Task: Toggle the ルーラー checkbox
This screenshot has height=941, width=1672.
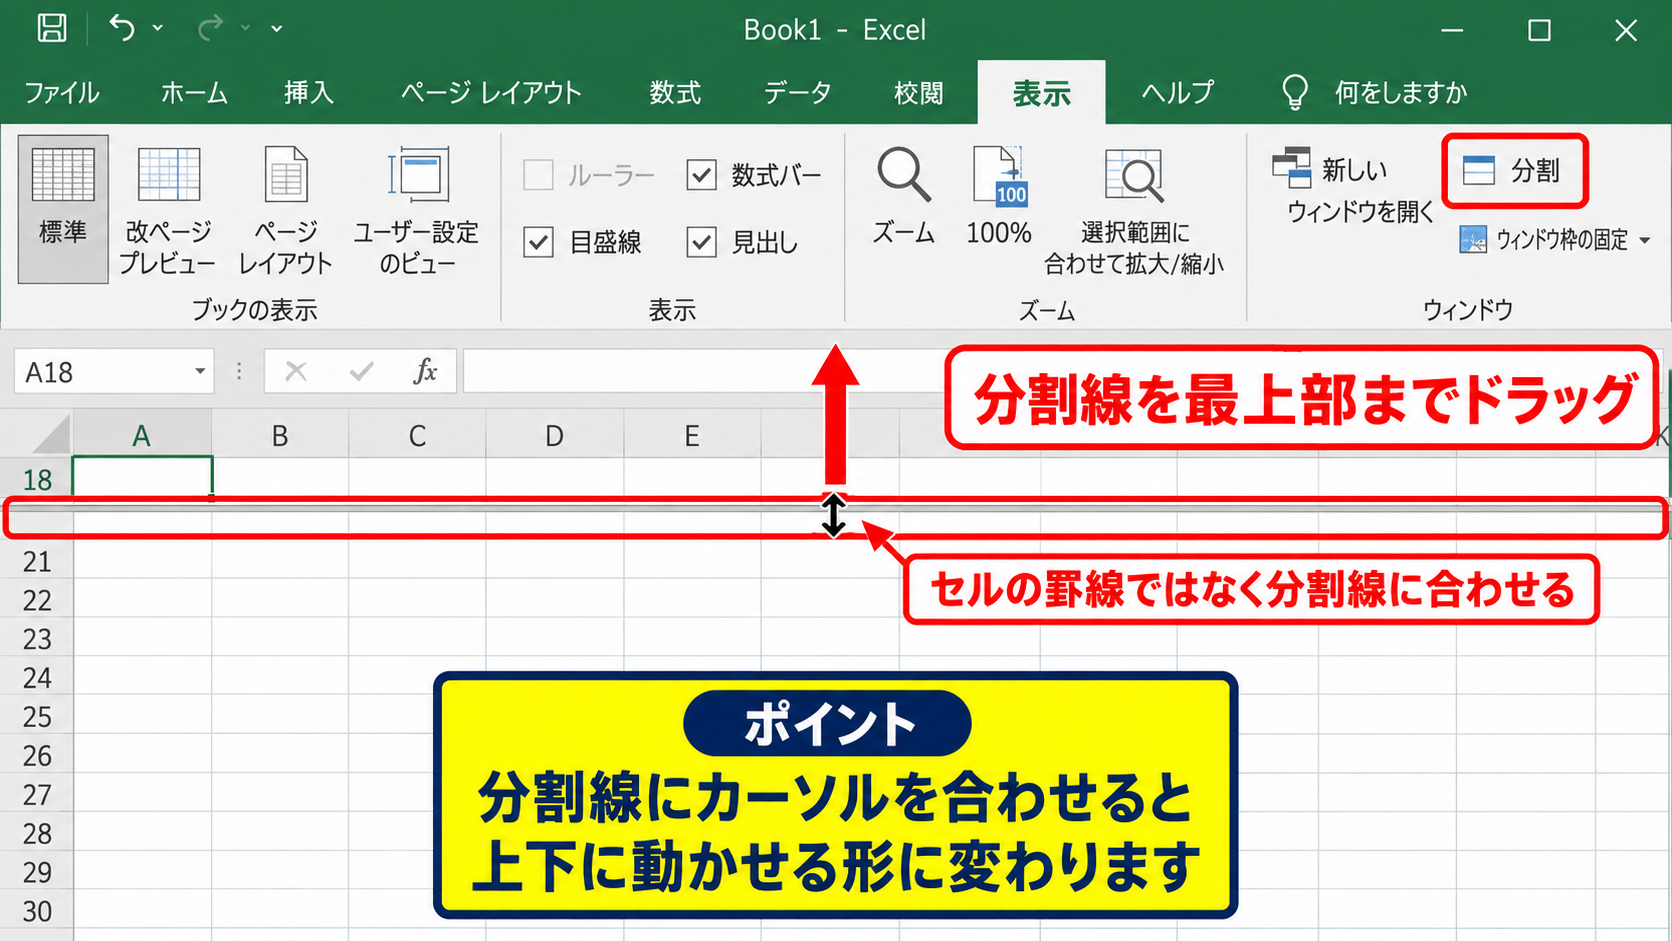Action: point(539,175)
